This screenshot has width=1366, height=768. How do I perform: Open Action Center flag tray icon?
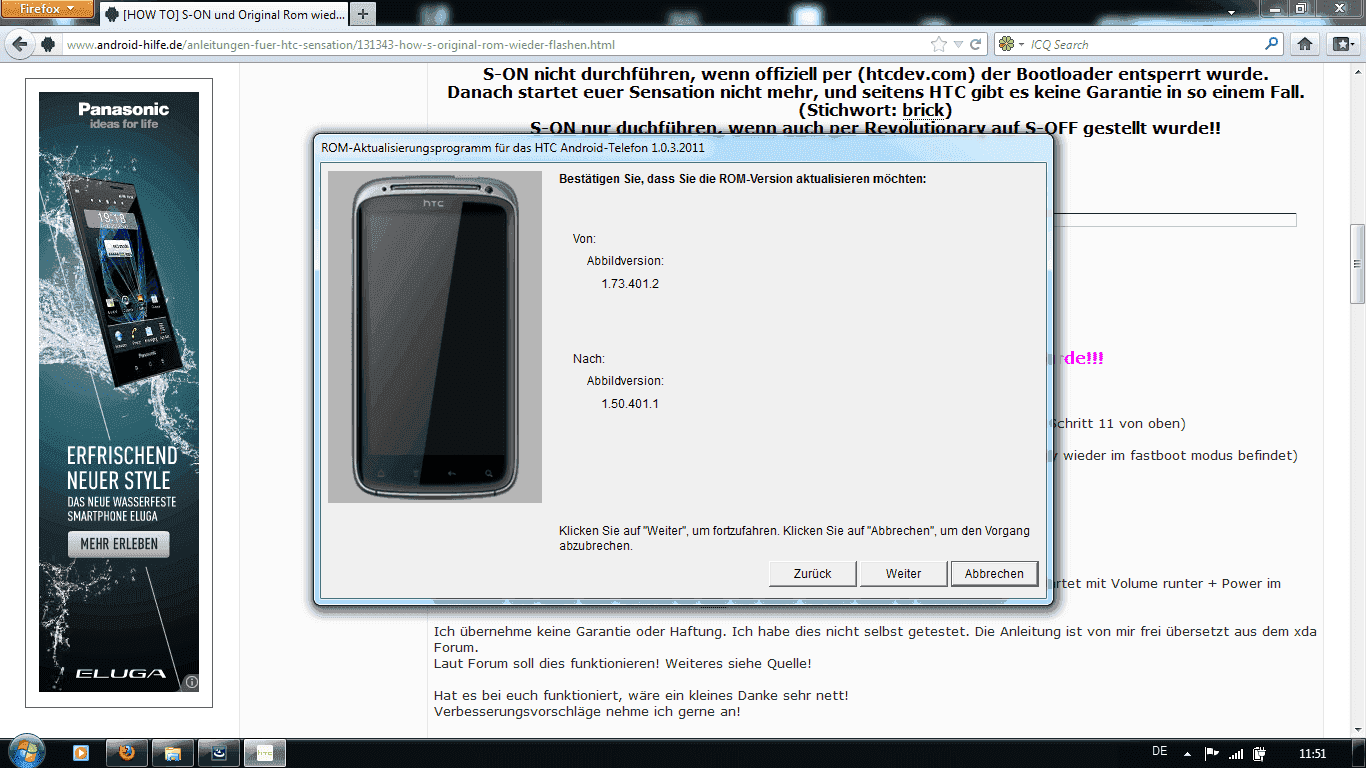1211,753
